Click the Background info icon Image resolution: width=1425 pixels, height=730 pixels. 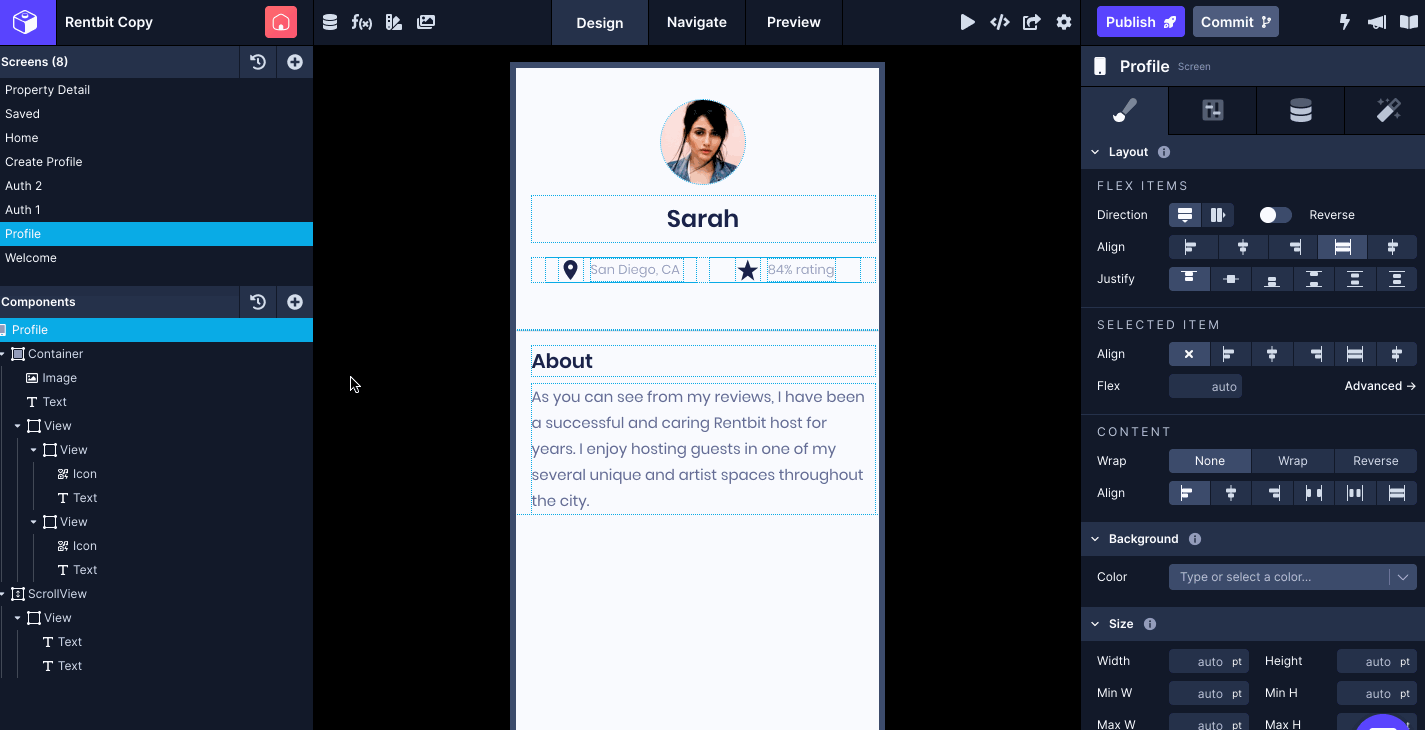coord(1194,539)
